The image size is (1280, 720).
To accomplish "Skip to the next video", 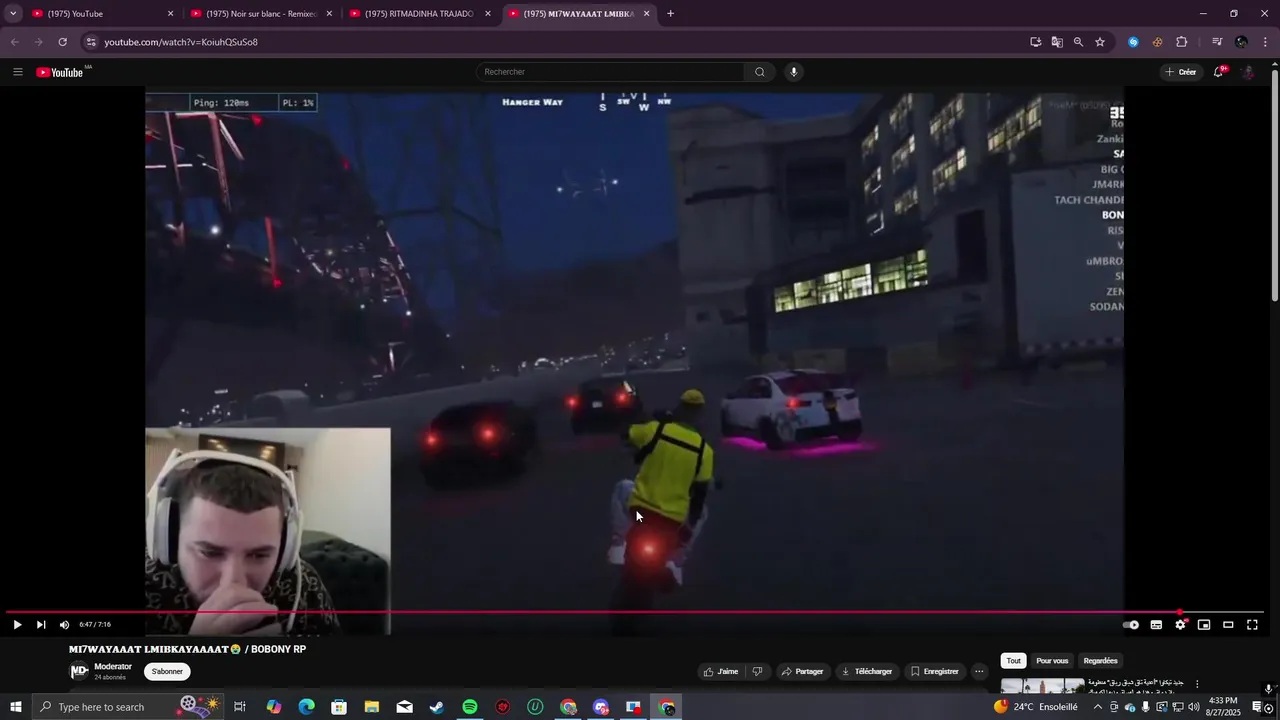I will pos(41,625).
